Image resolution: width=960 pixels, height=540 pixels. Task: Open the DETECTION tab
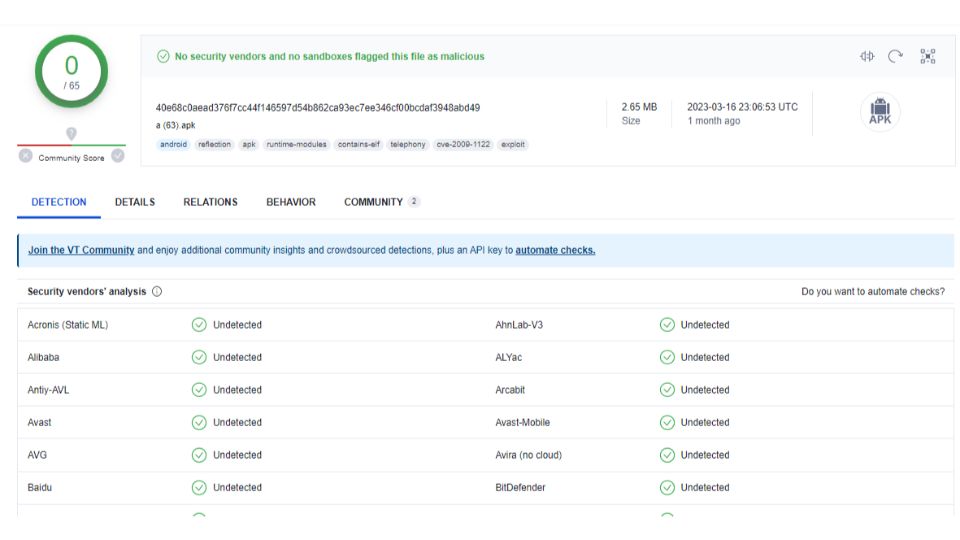point(59,202)
